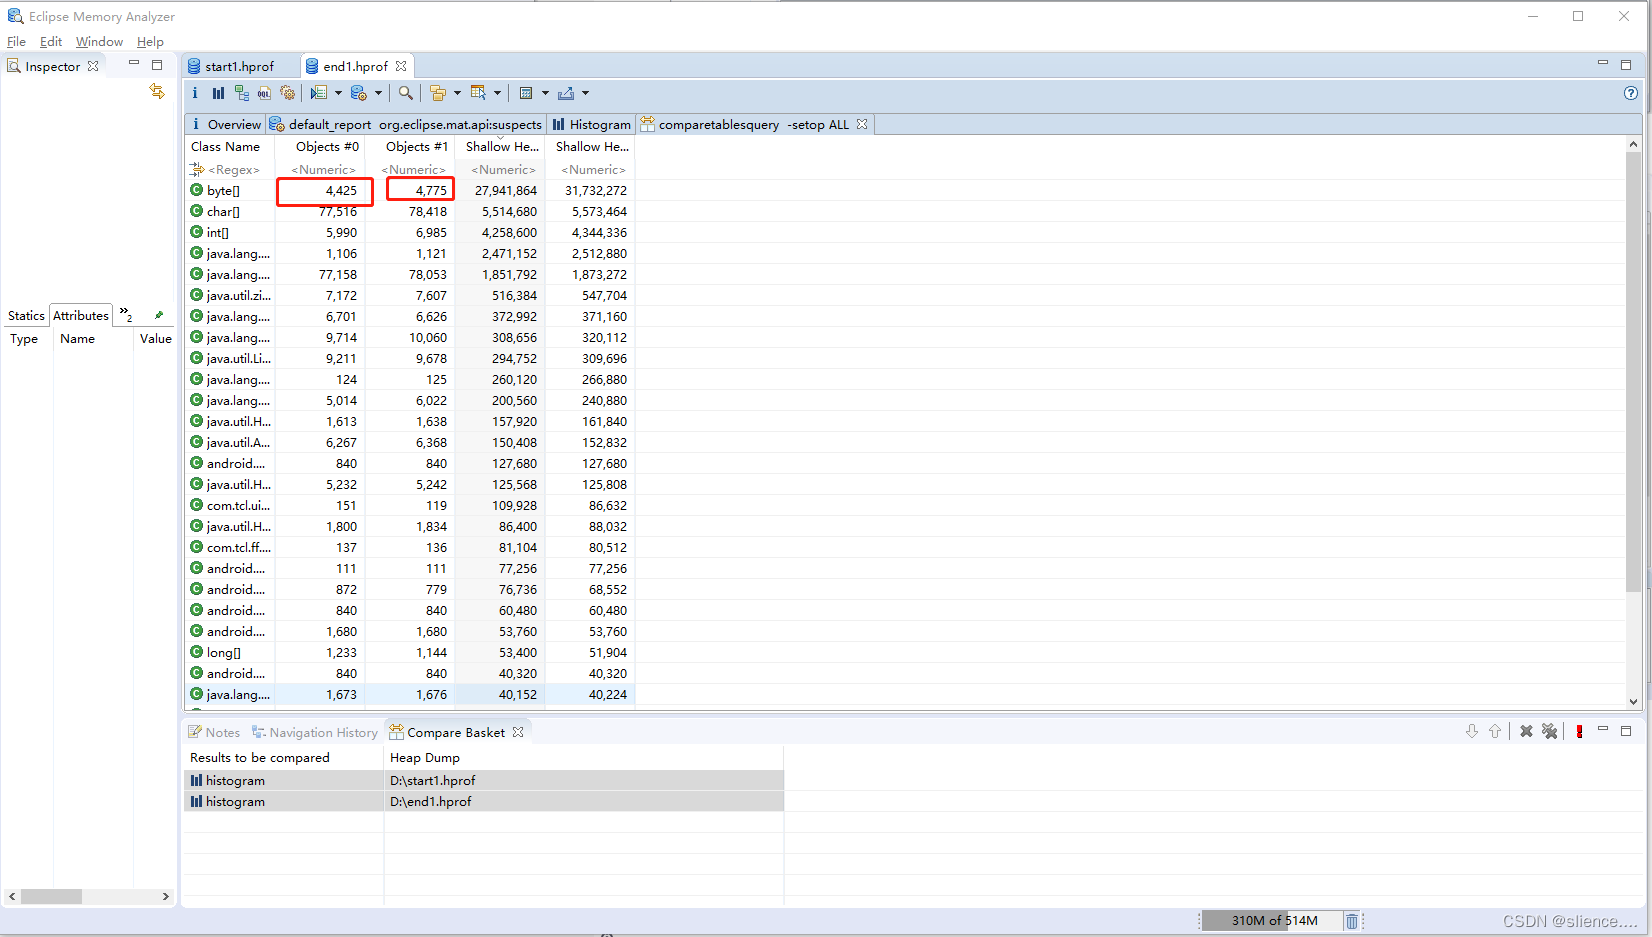Select the long[] class row
The height and width of the screenshot is (937, 1652).
click(x=410, y=652)
